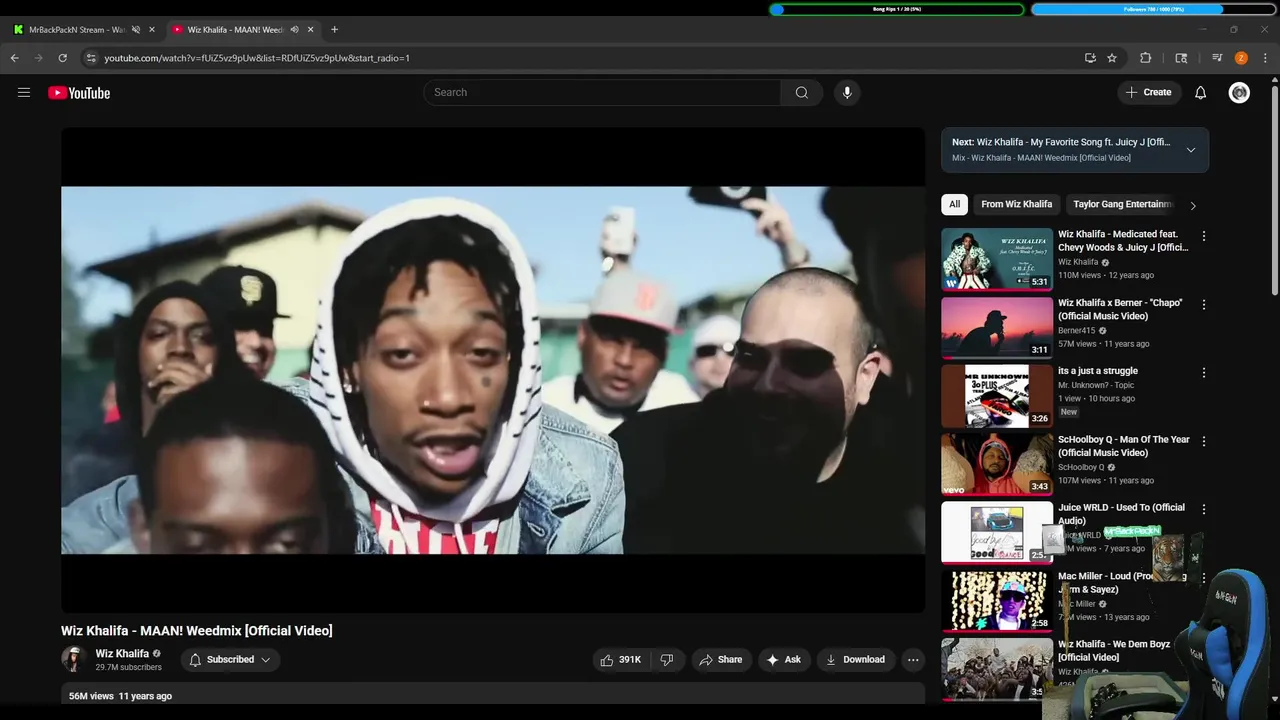Open Wiz Khalifa - We Dem Boyz title

tap(1114, 651)
